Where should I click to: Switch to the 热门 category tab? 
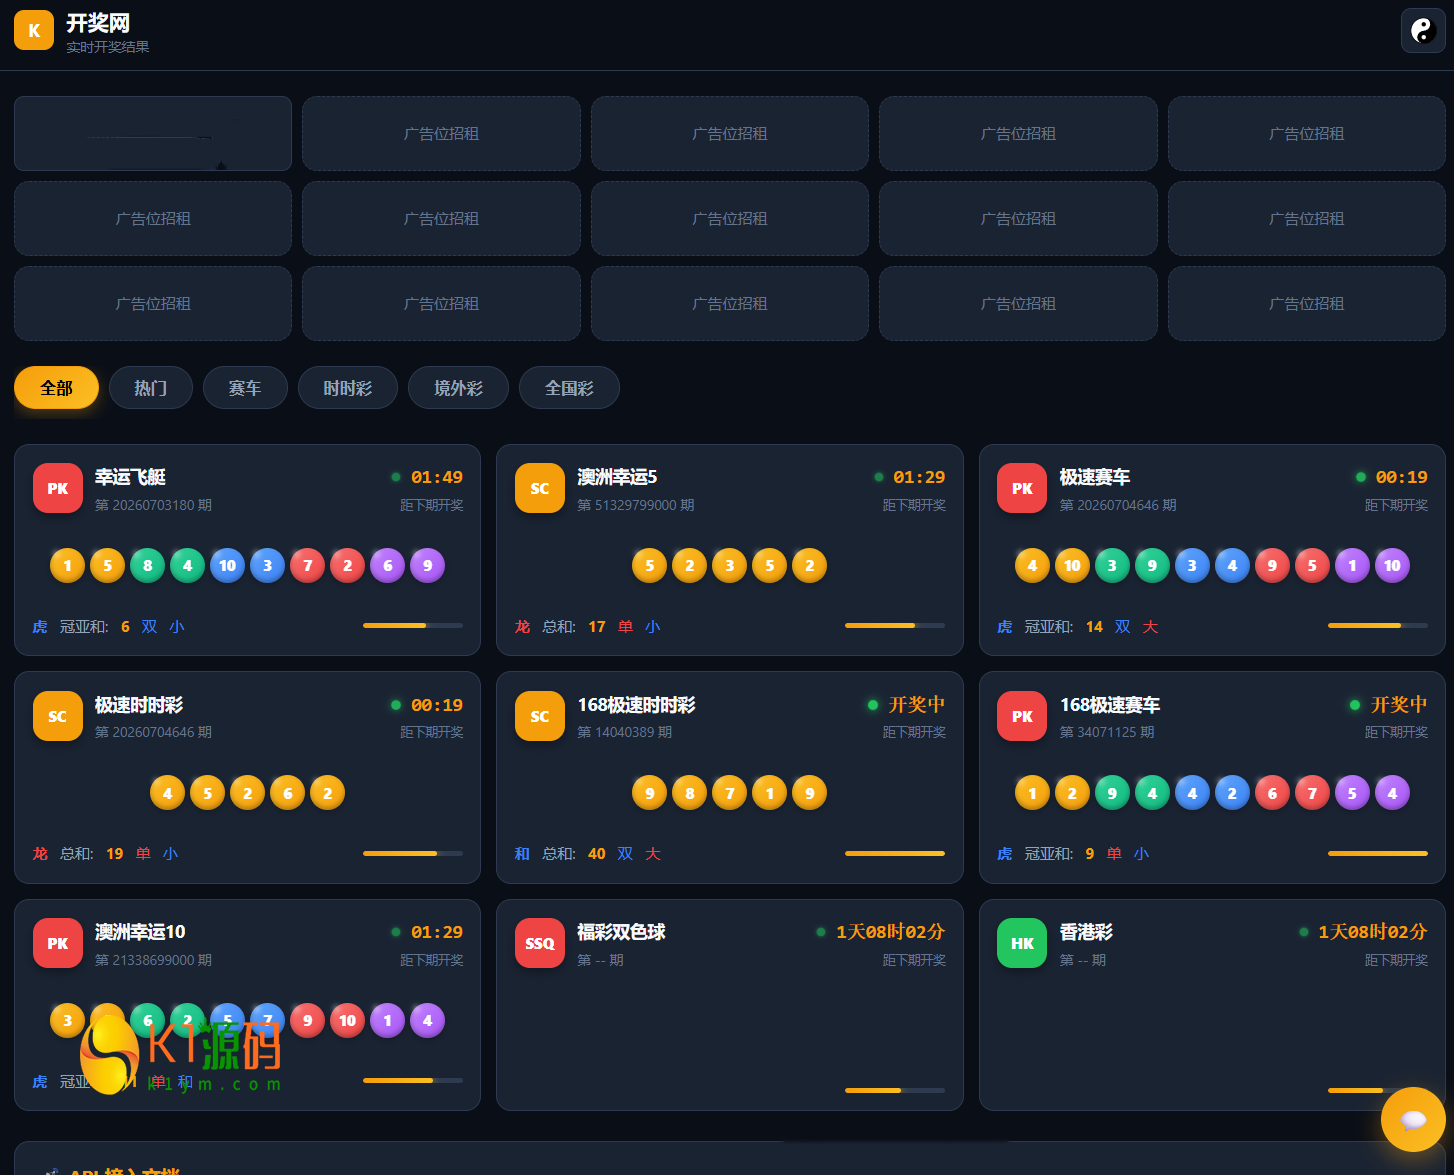click(x=151, y=388)
